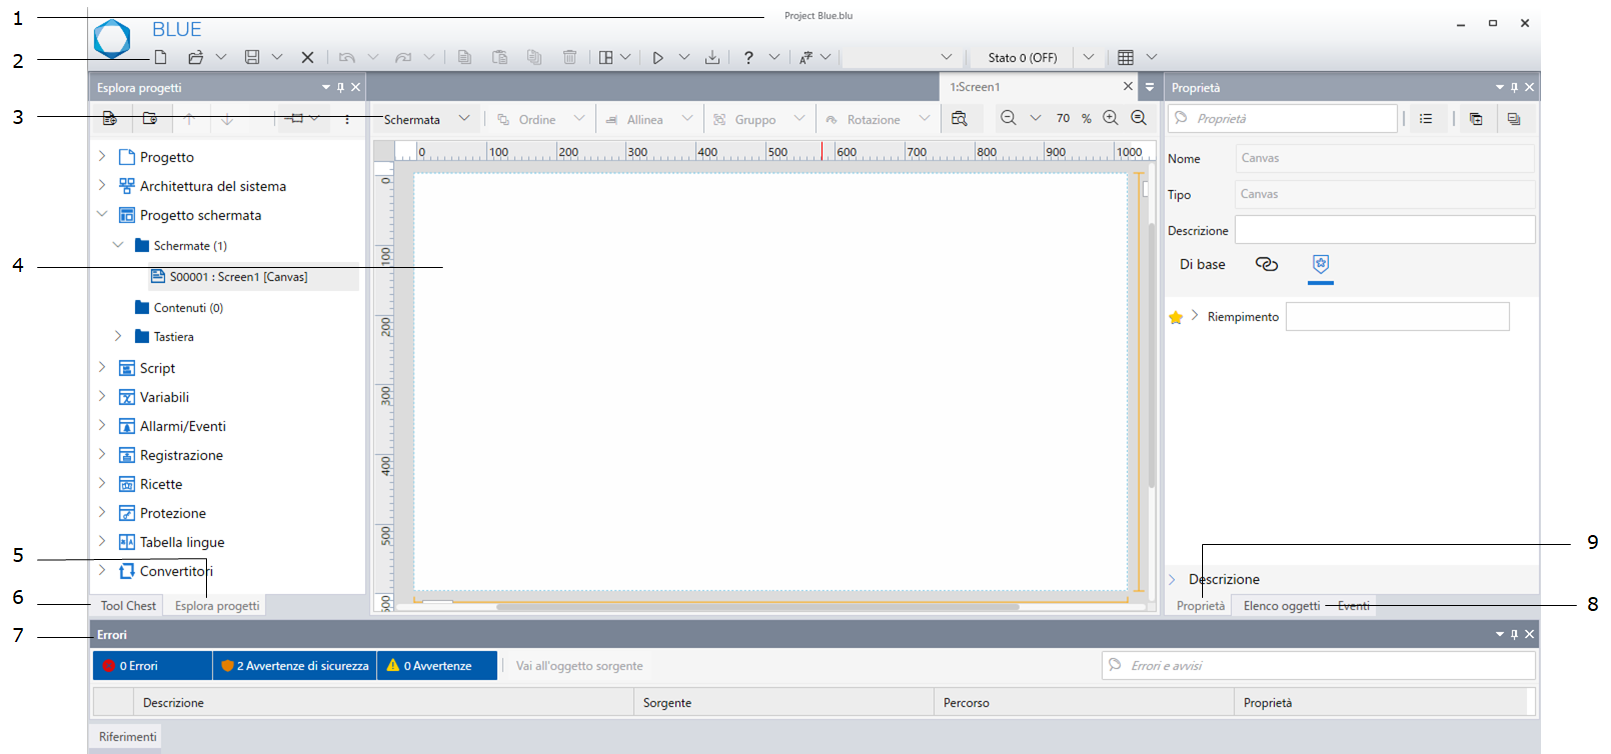Viewport: 1611px width, 754px height.
Task: Click the Riempimento fill color field
Action: coord(1397,317)
